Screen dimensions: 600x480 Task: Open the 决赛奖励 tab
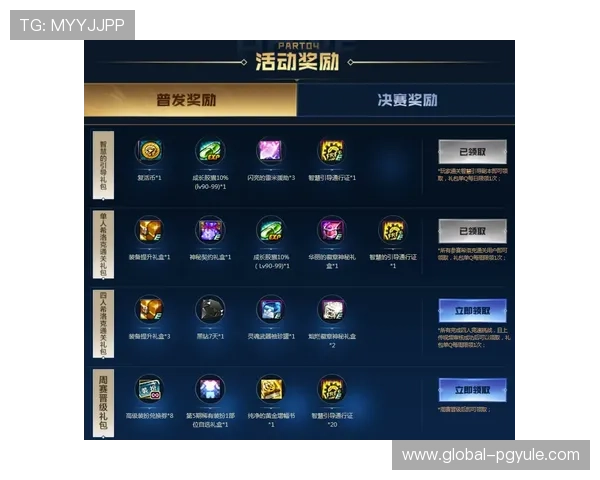[x=406, y=100]
